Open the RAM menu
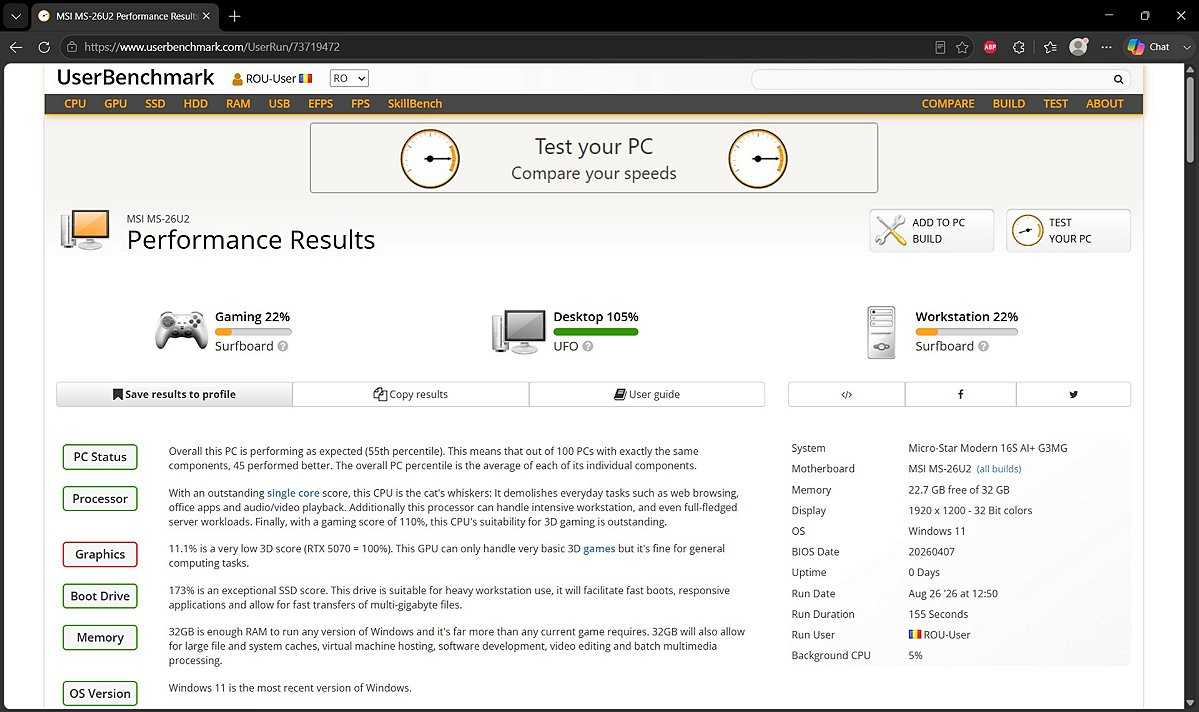Screen dimensions: 1199x712 (238, 104)
